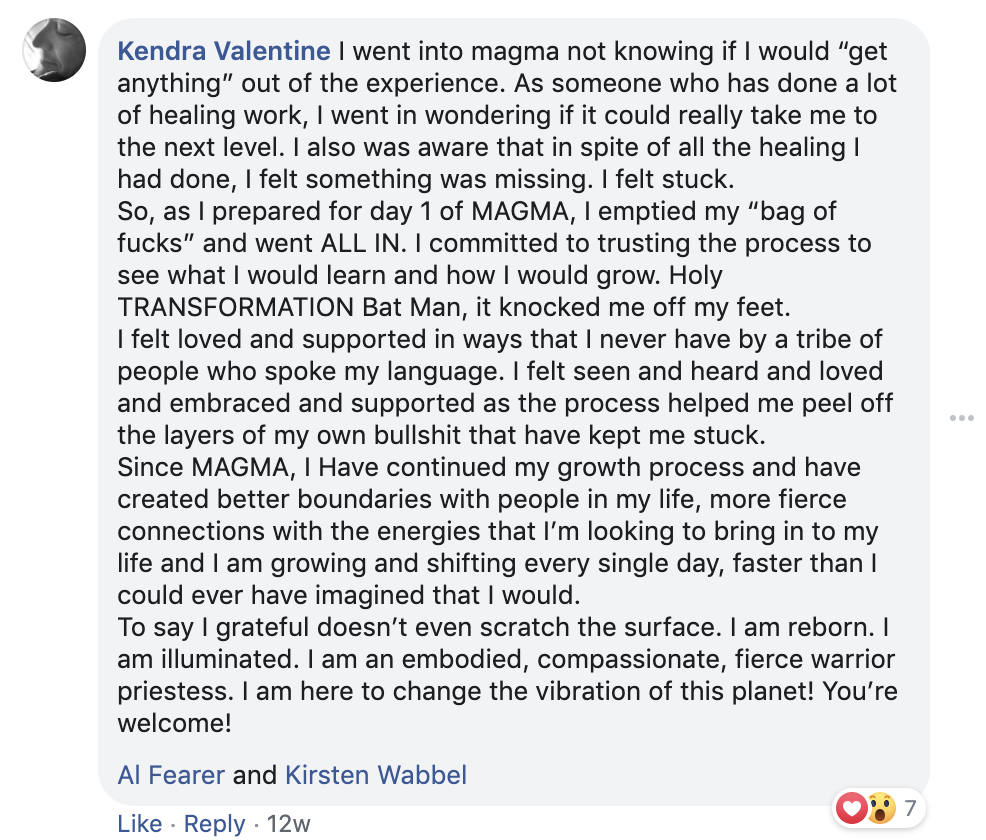Image resolution: width=986 pixels, height=840 pixels.
Task: Open the 12w timestamp permalink
Action: pos(289,823)
